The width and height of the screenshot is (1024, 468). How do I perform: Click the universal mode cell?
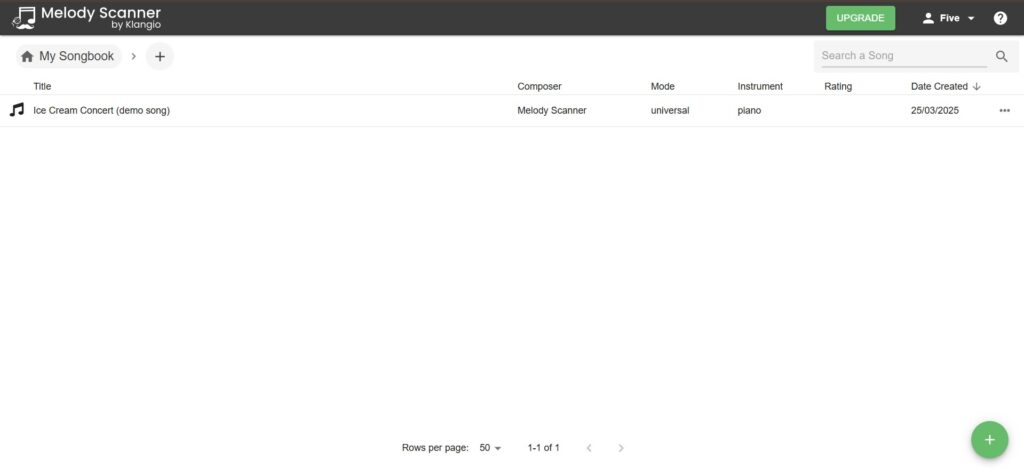coord(669,110)
